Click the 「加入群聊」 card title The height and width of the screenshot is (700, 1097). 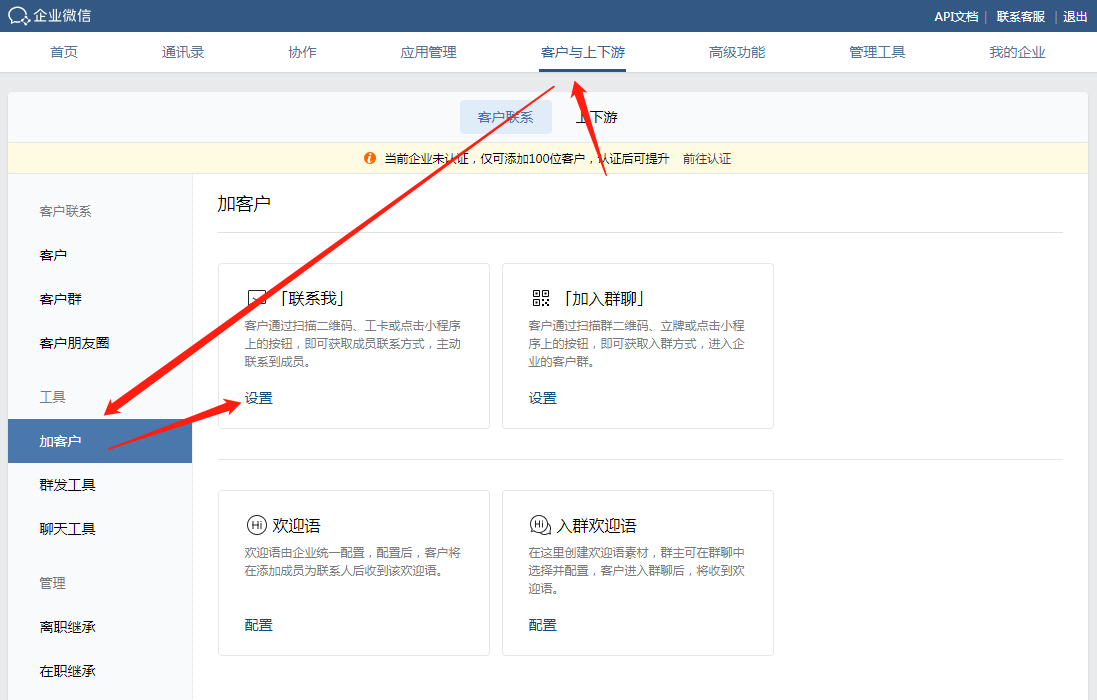click(x=604, y=299)
